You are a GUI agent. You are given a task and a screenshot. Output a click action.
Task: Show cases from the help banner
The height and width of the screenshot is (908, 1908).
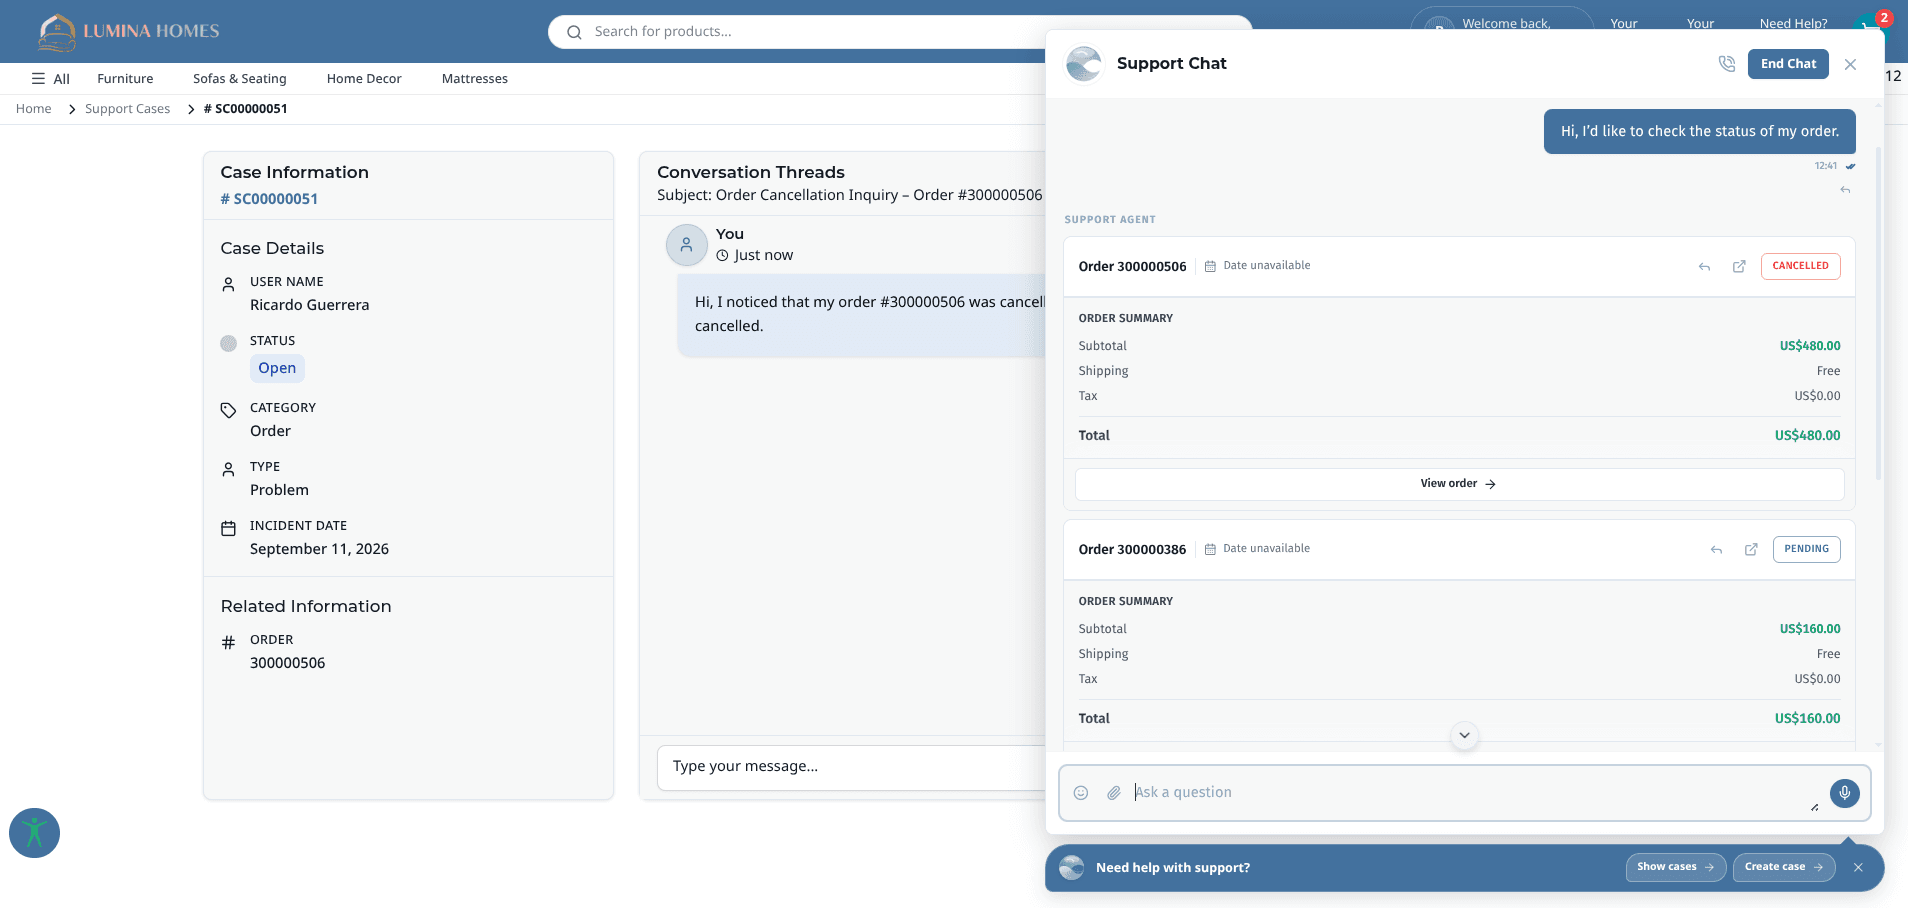click(x=1675, y=867)
